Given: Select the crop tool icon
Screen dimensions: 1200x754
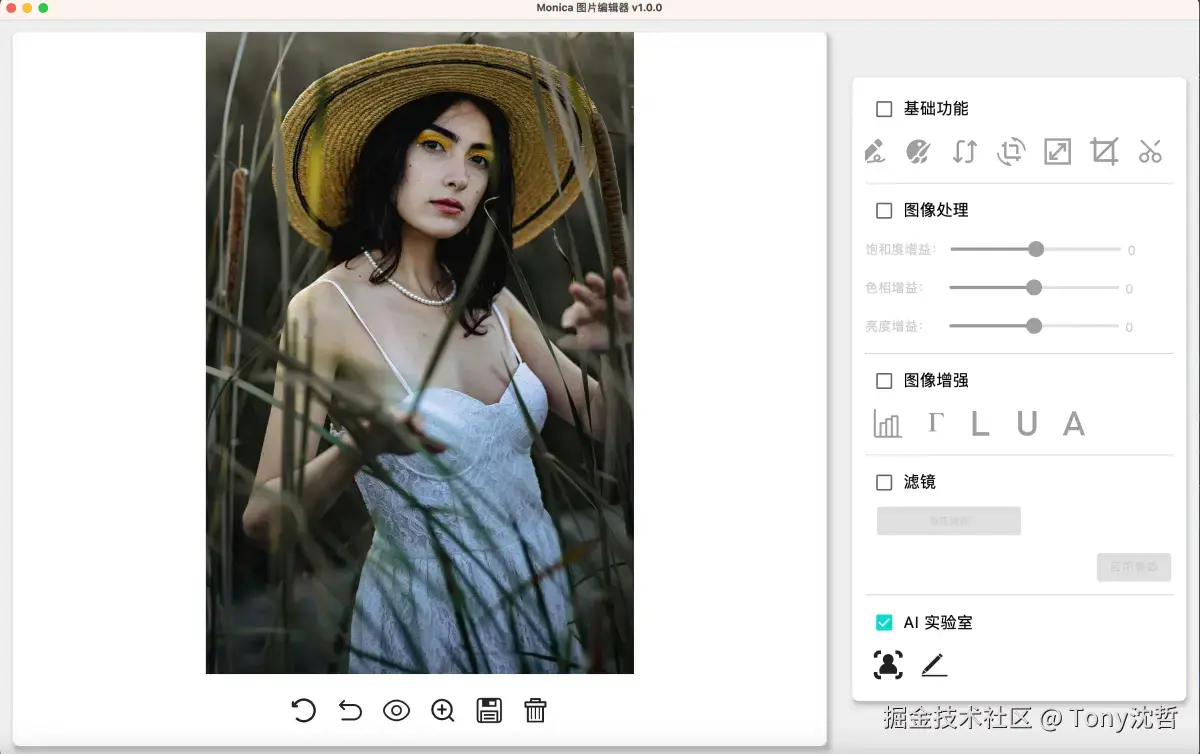Looking at the screenshot, I should (1104, 152).
